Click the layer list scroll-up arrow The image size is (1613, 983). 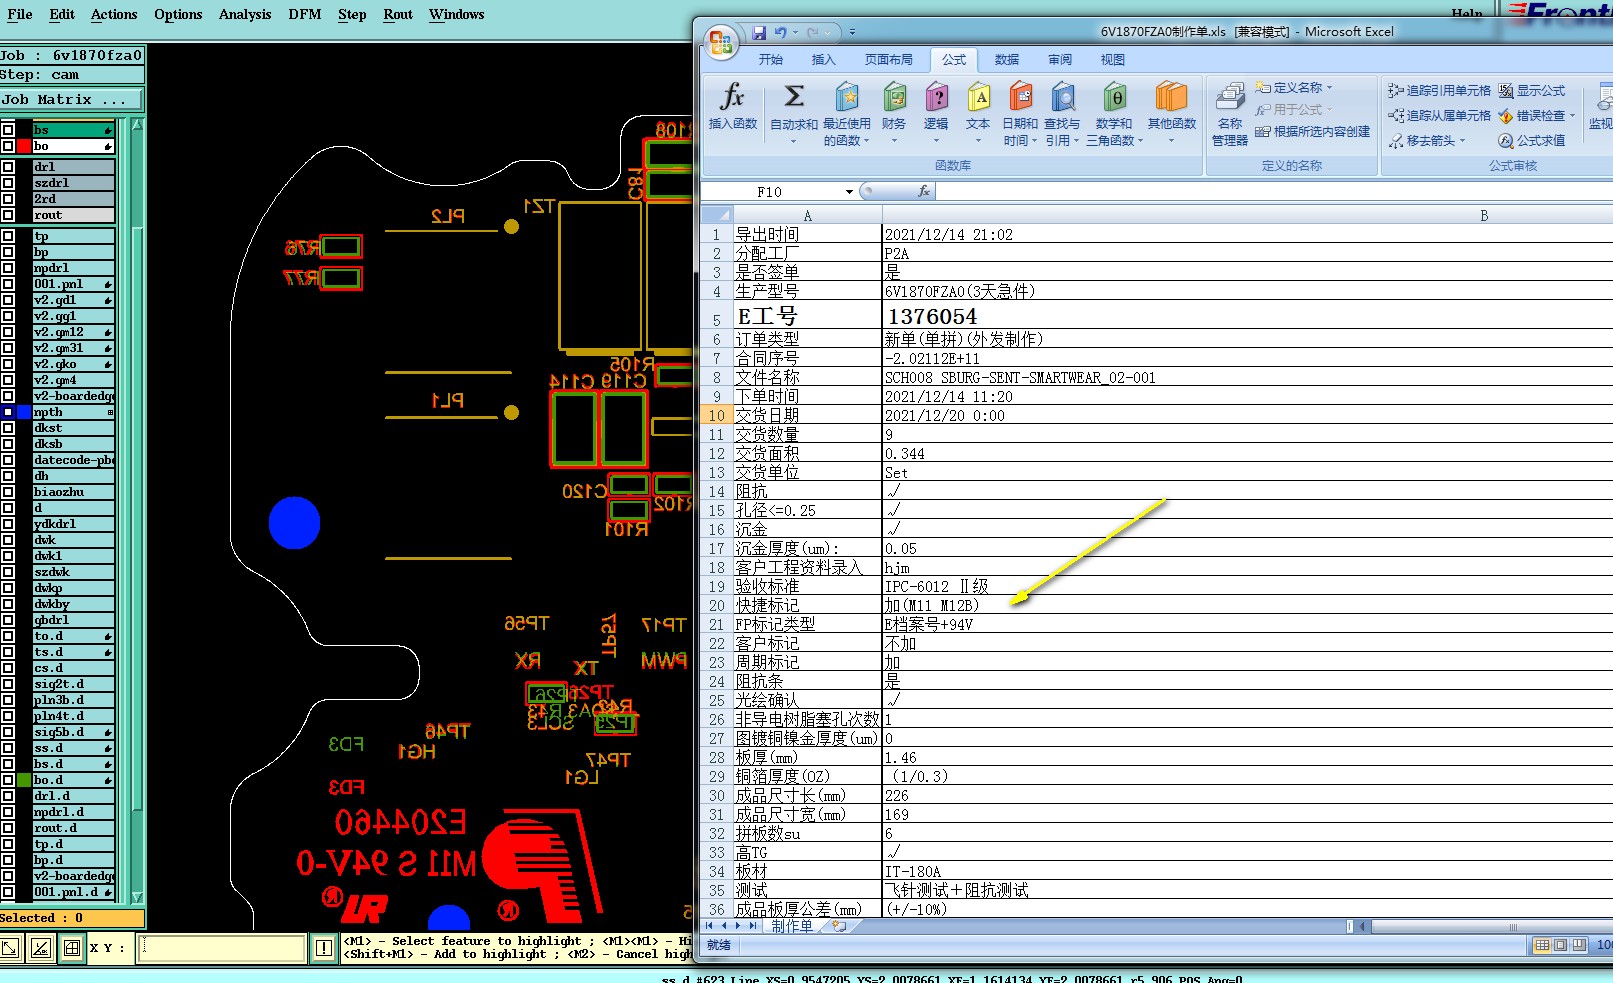[x=137, y=126]
